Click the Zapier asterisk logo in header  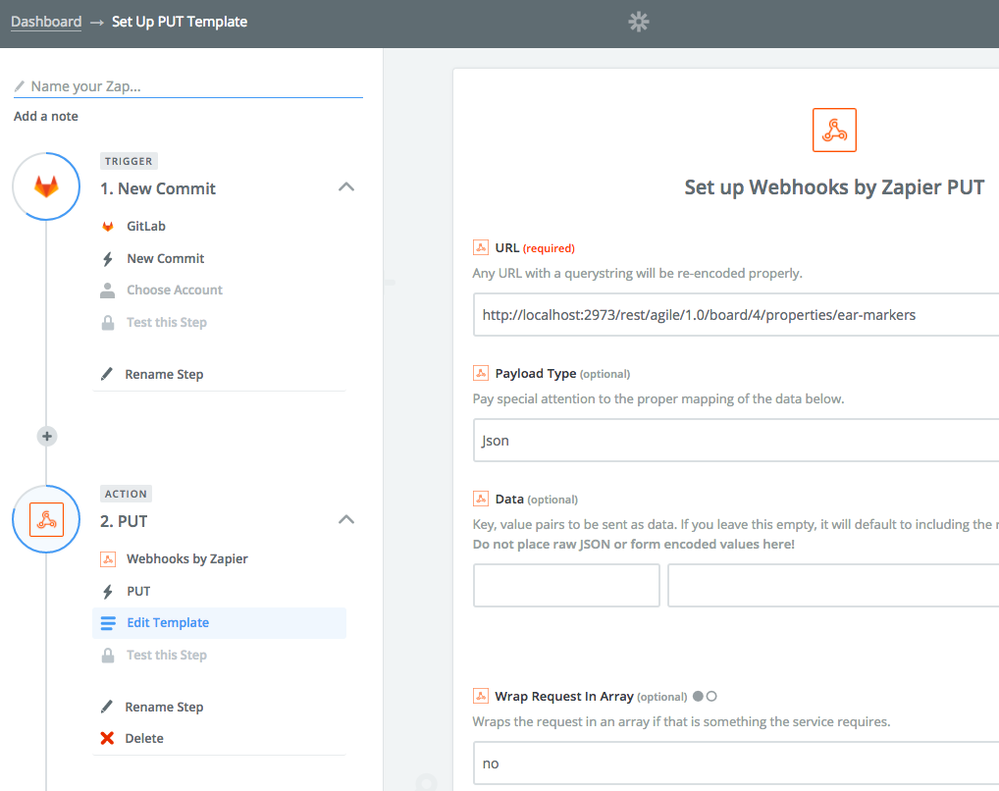point(638,22)
